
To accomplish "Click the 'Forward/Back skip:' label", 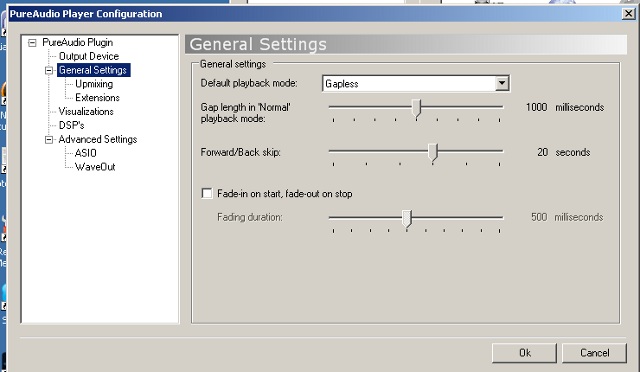I will [240, 152].
